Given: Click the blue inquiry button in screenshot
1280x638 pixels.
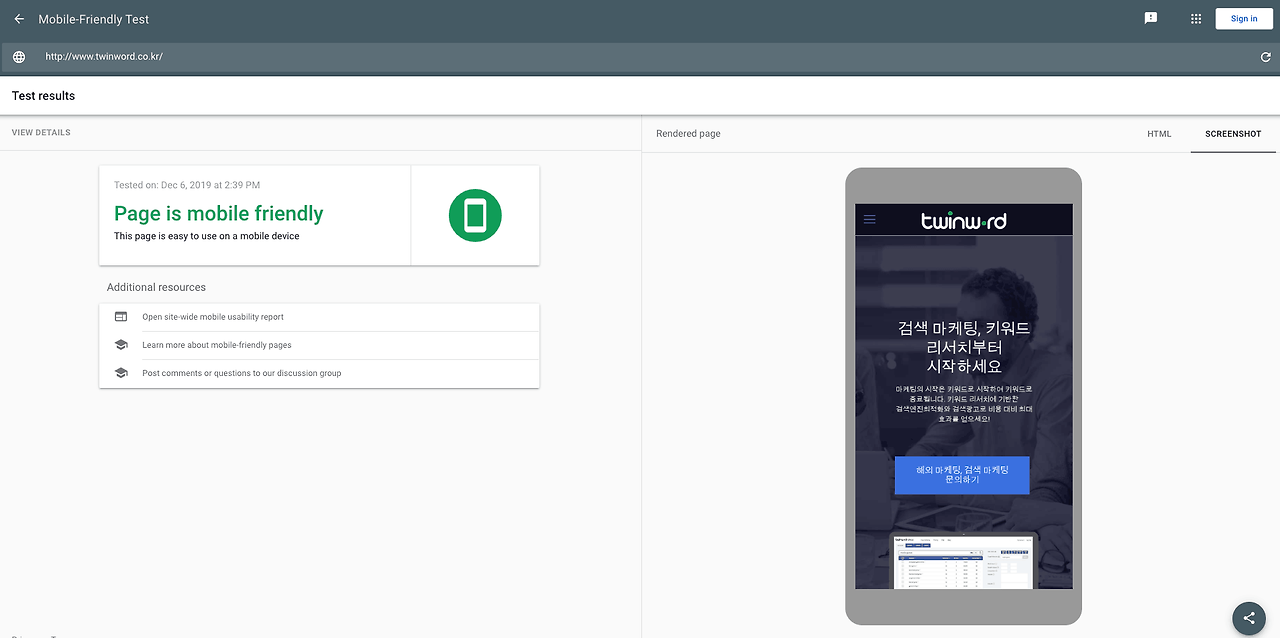Looking at the screenshot, I should (962, 474).
